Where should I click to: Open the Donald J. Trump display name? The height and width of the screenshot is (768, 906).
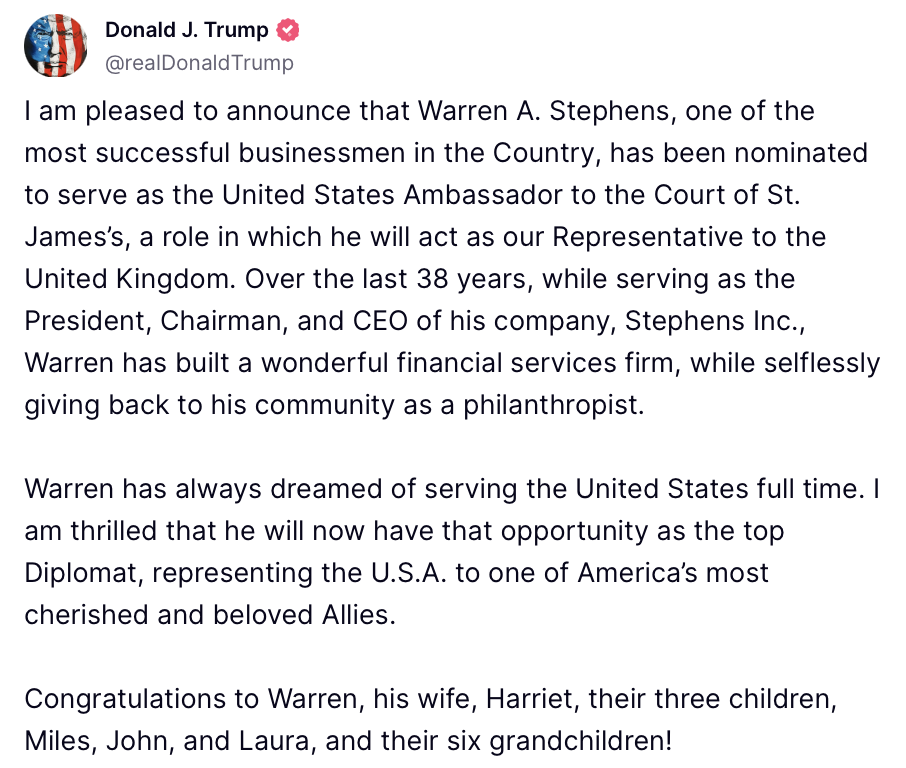[x=187, y=30]
